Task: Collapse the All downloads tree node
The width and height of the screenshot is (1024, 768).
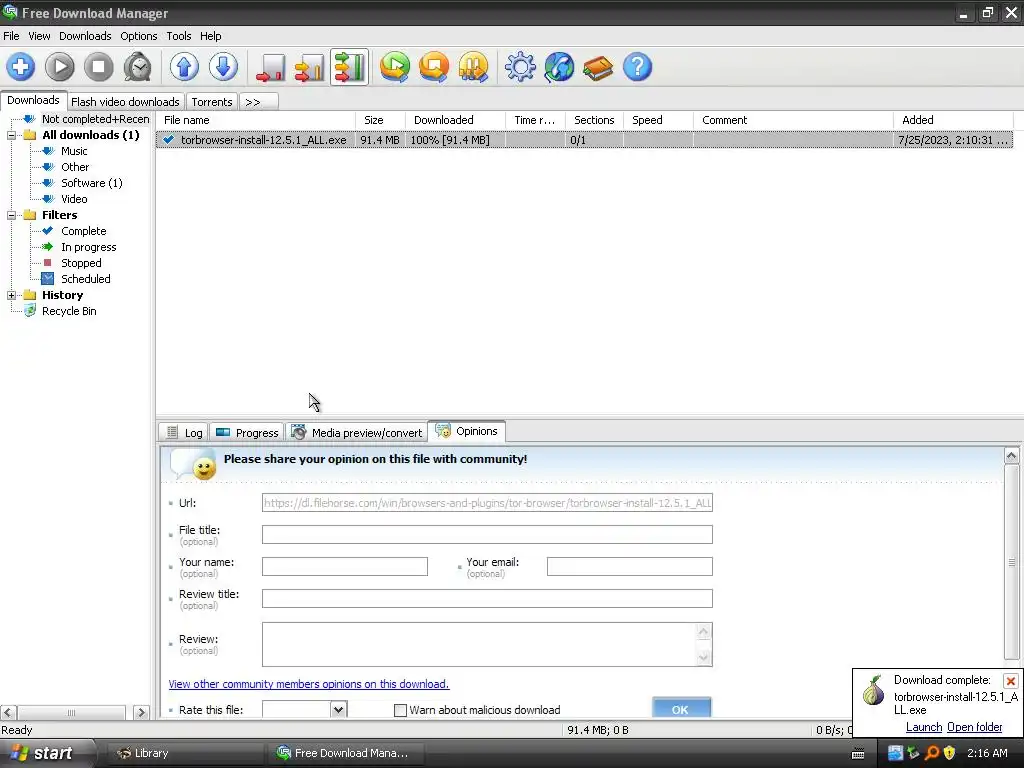Action: (x=11, y=135)
